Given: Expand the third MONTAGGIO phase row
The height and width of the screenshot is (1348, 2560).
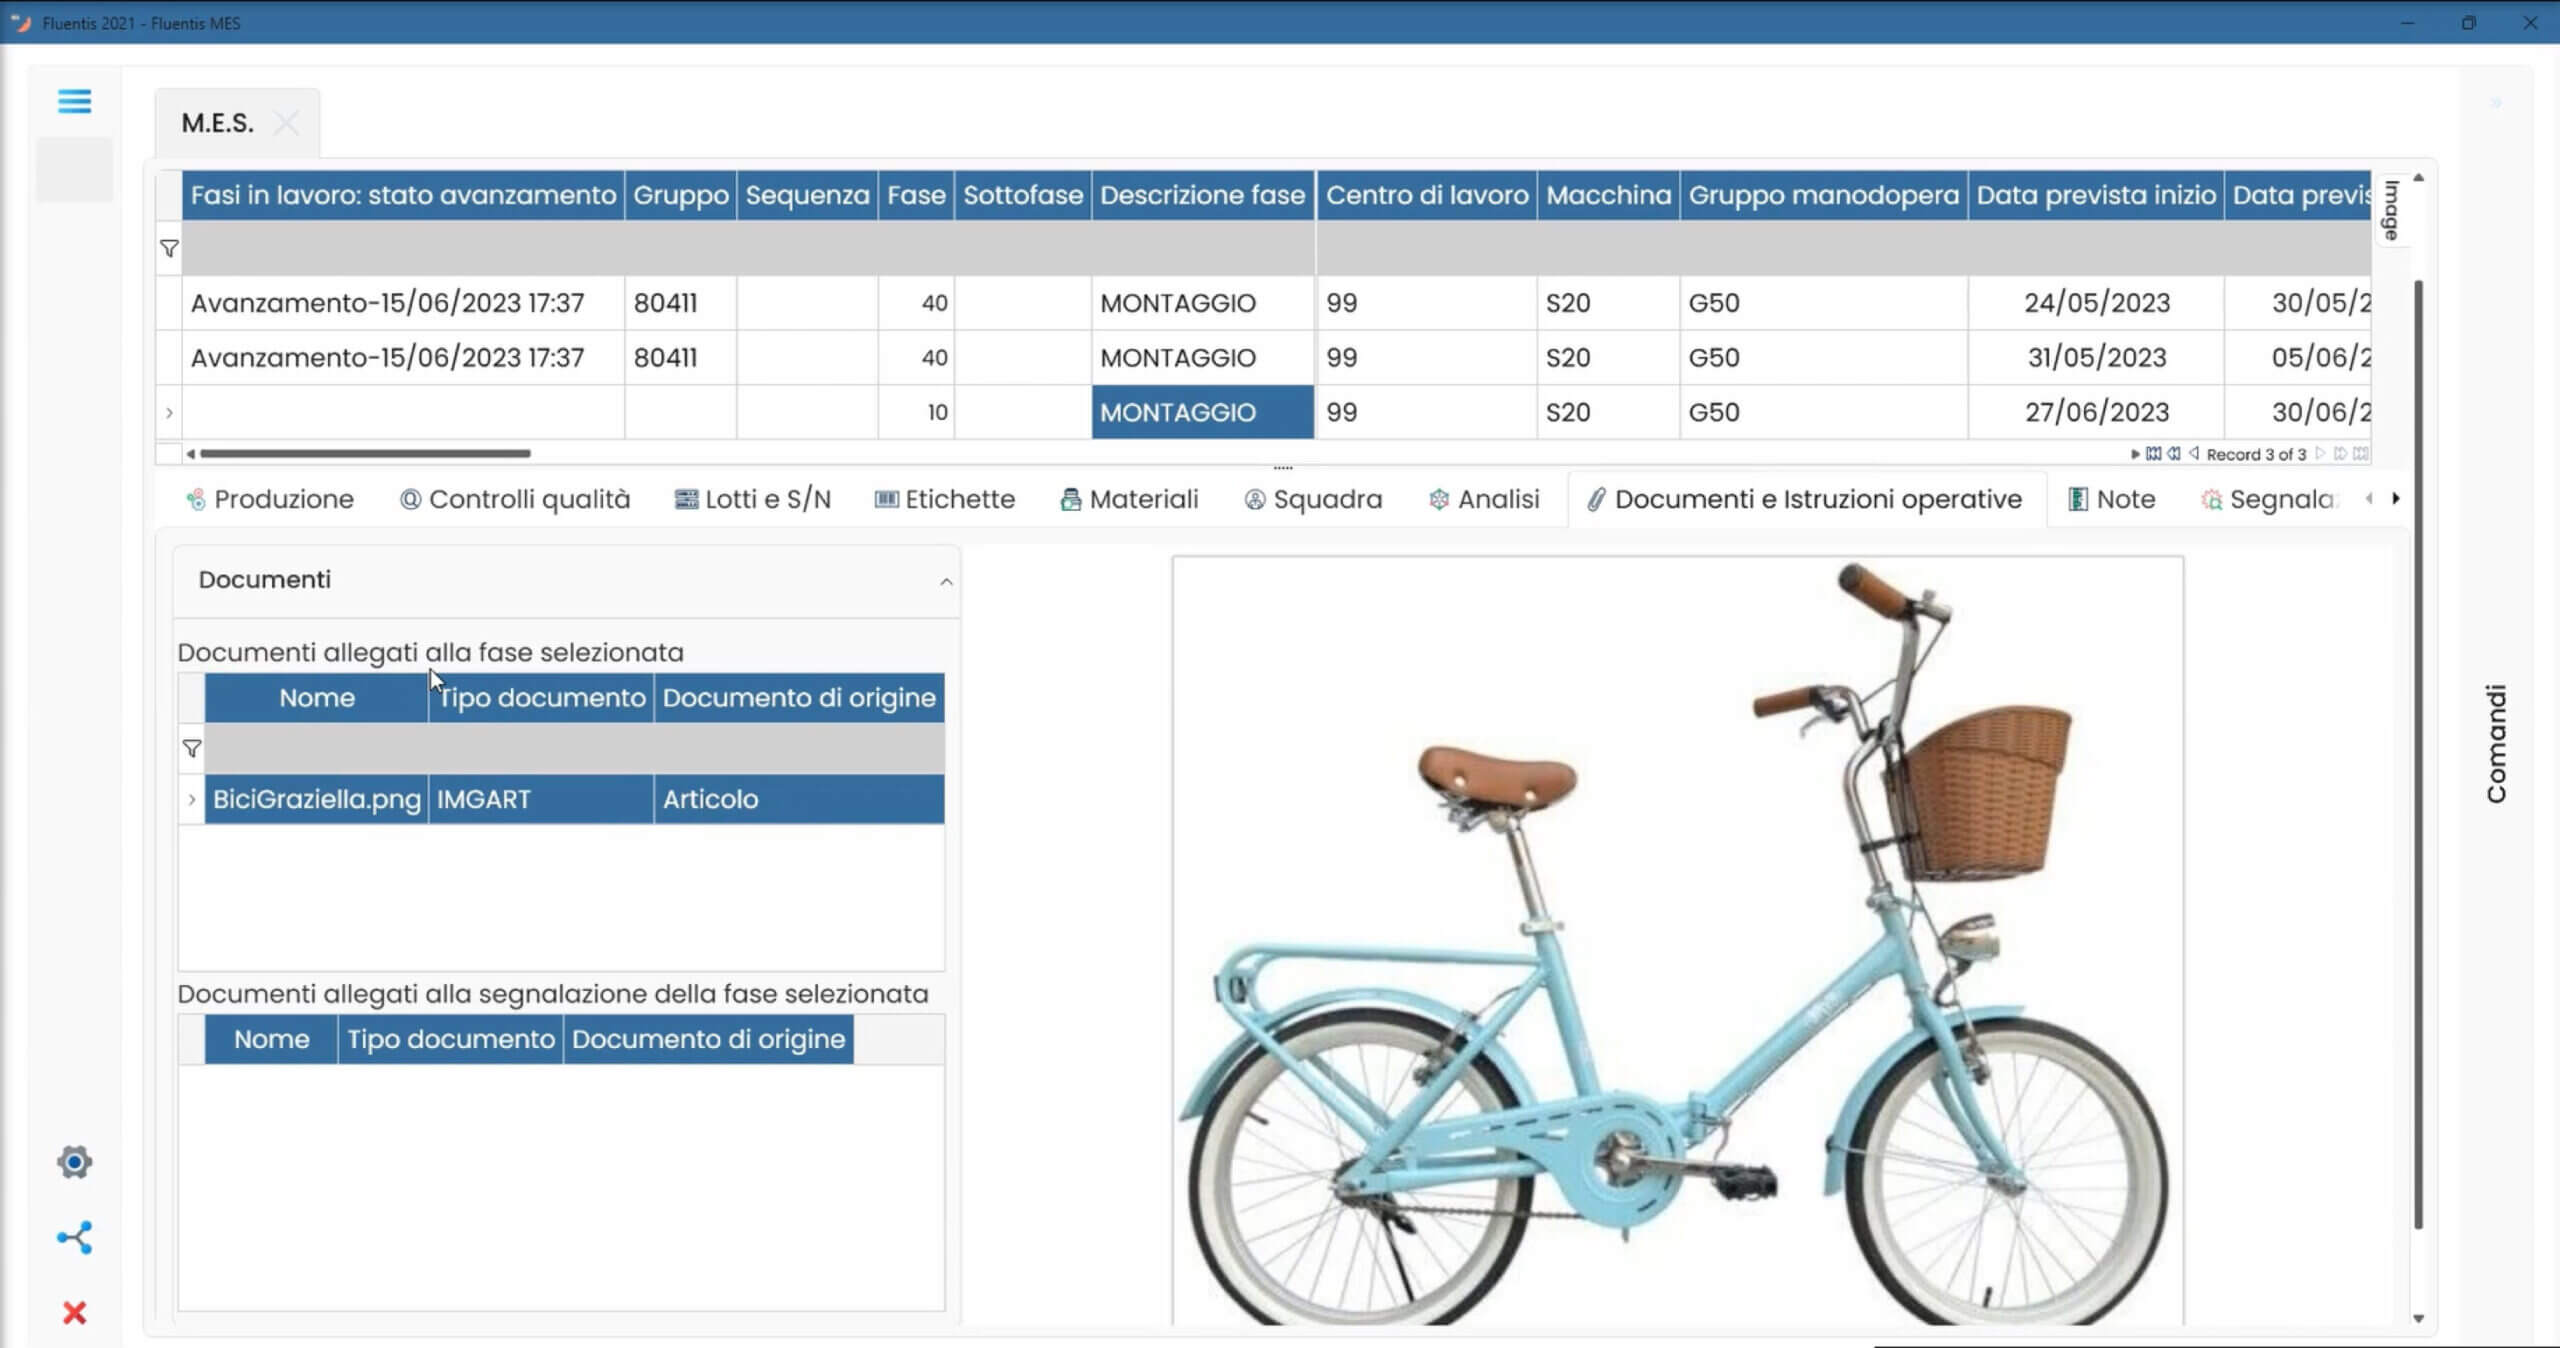Looking at the screenshot, I should click(x=169, y=412).
